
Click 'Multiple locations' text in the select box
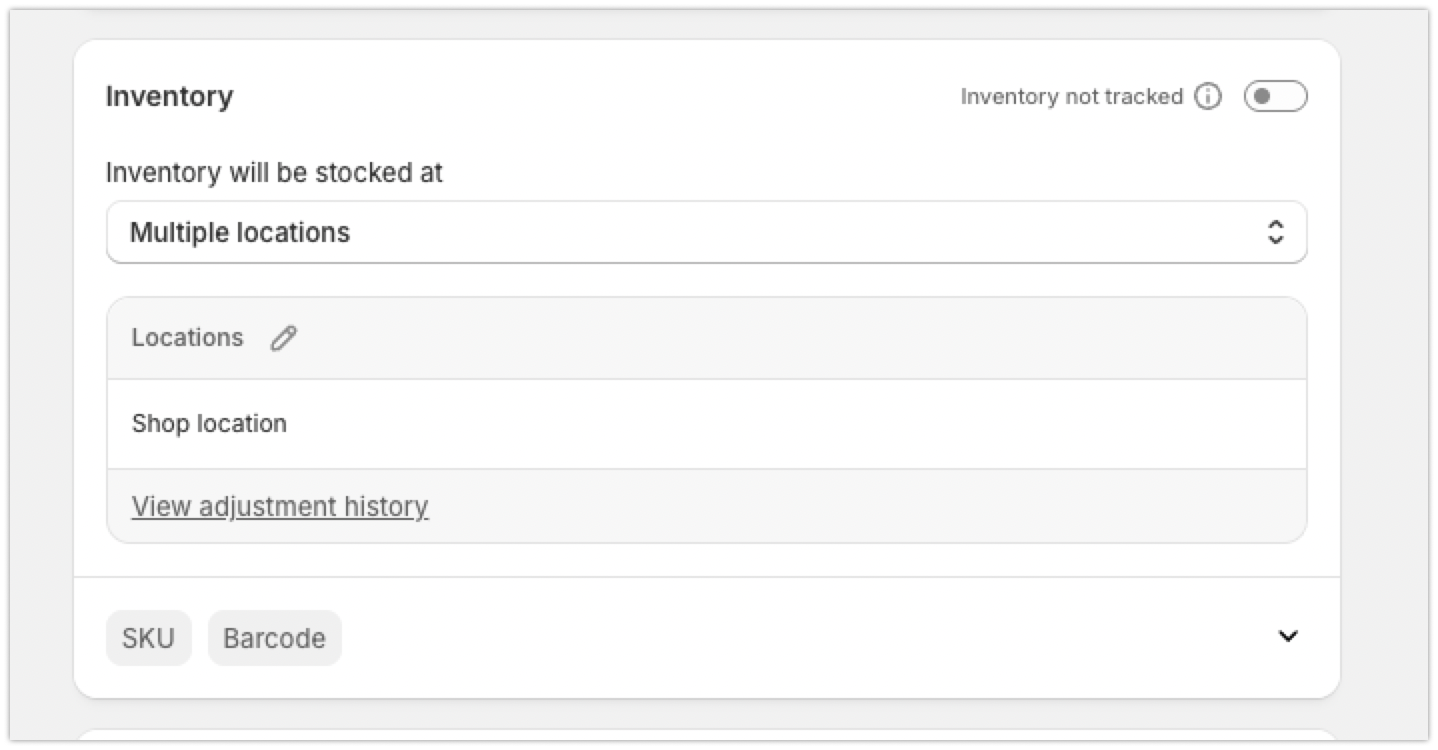click(240, 233)
